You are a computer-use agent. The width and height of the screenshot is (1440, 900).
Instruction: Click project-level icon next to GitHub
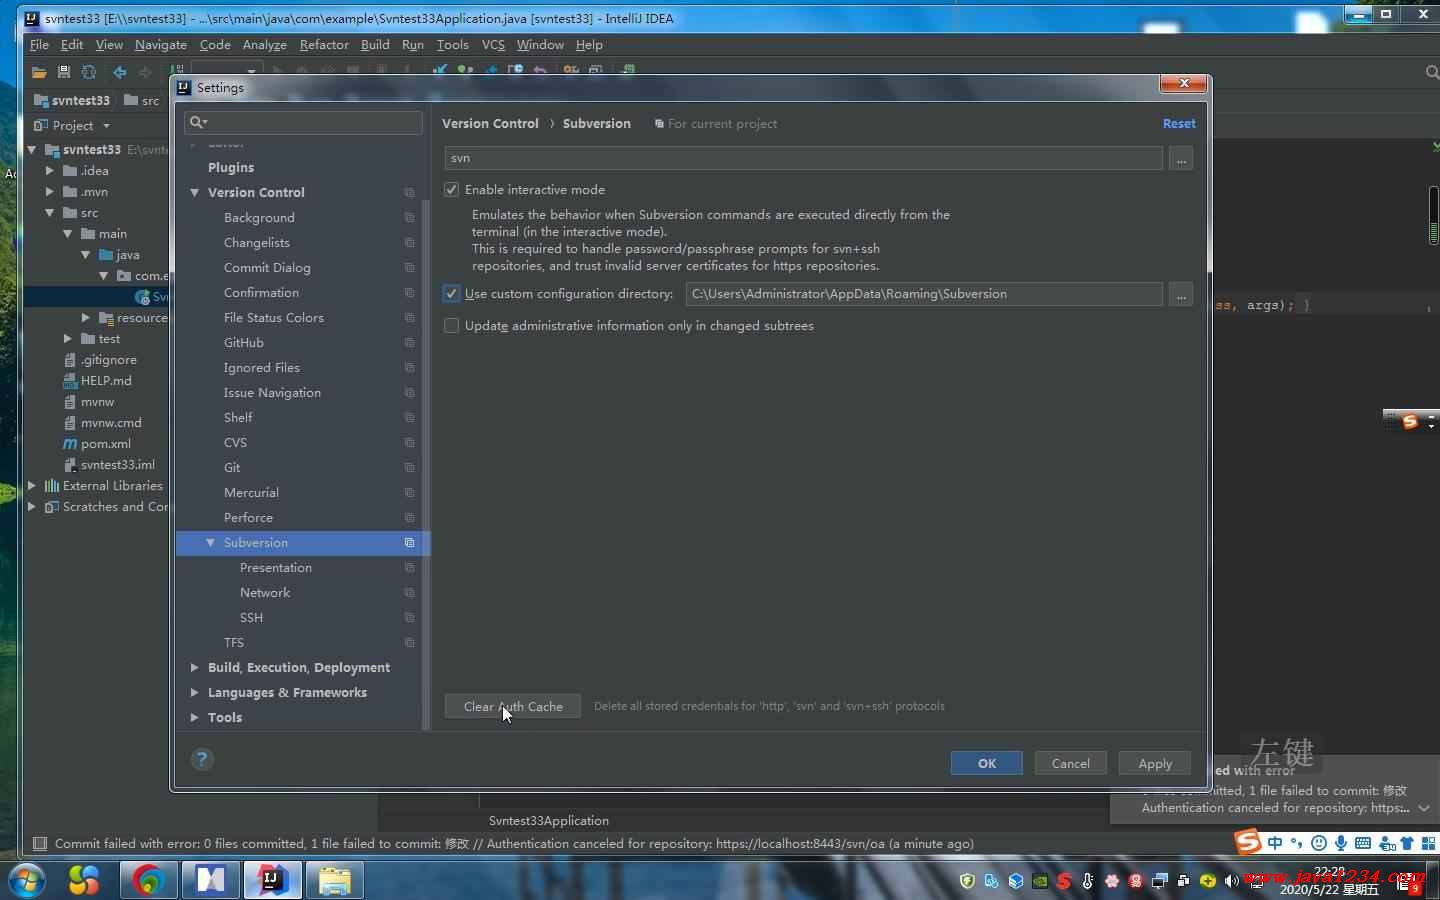click(409, 343)
